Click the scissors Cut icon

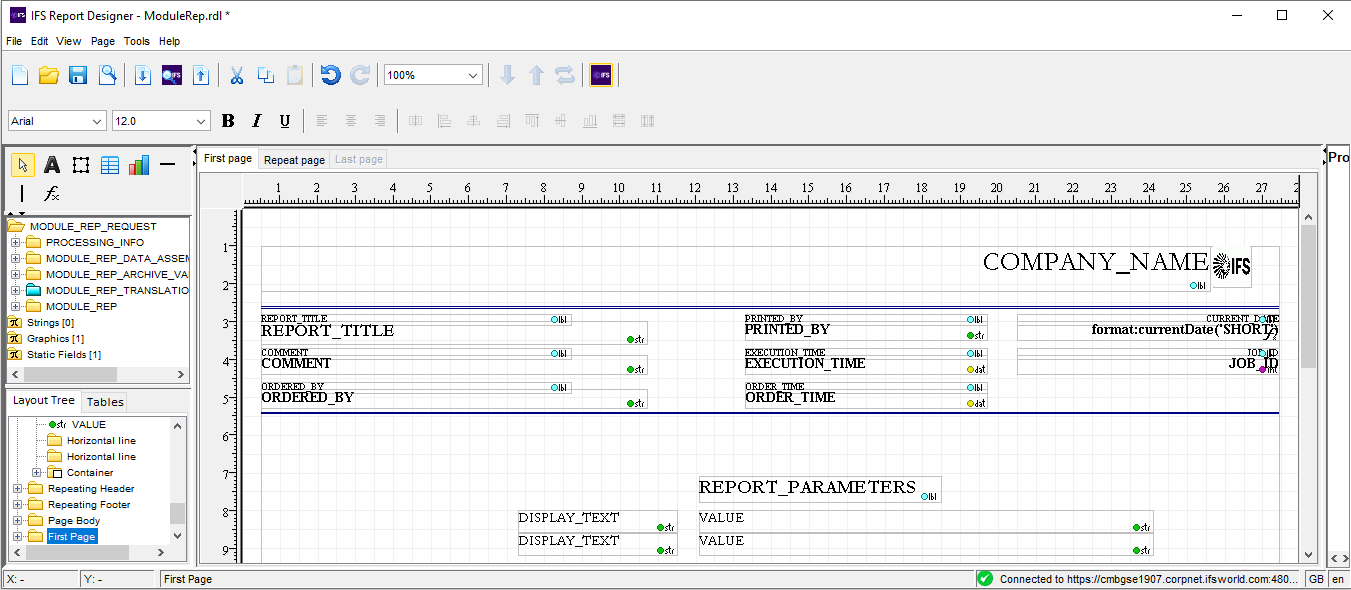[x=237, y=75]
